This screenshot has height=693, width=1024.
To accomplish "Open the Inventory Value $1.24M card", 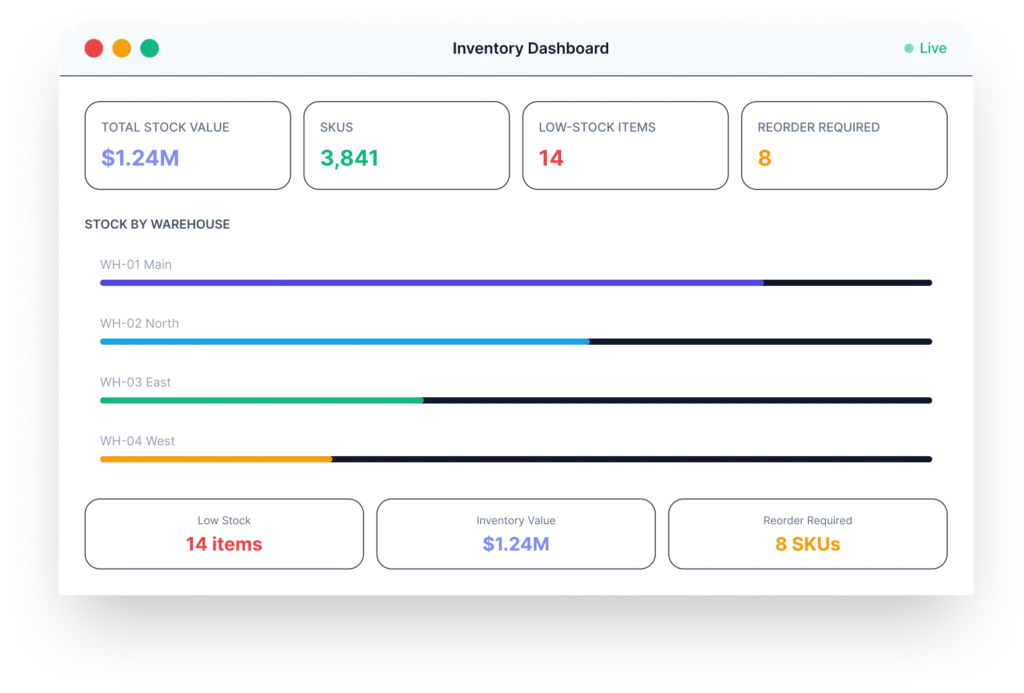I will [516, 534].
